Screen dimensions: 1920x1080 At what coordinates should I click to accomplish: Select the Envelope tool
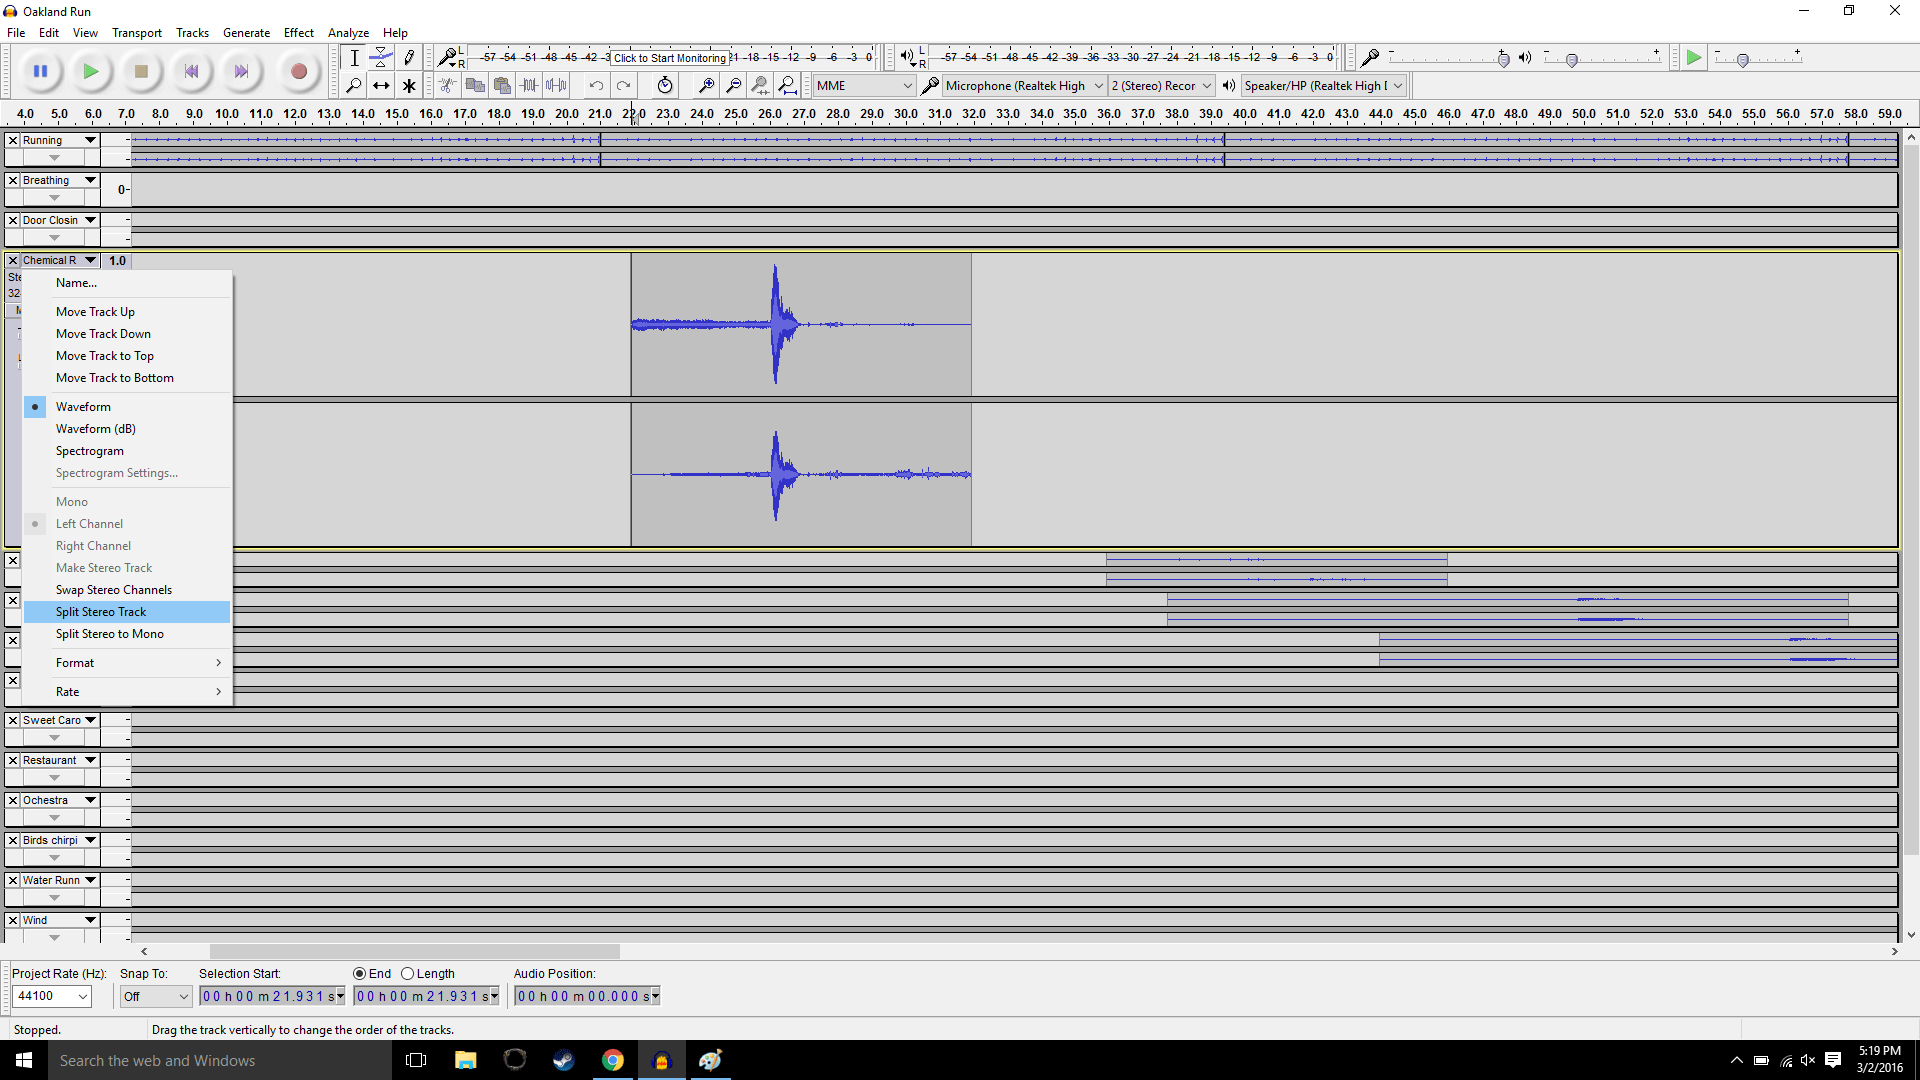pyautogui.click(x=381, y=57)
